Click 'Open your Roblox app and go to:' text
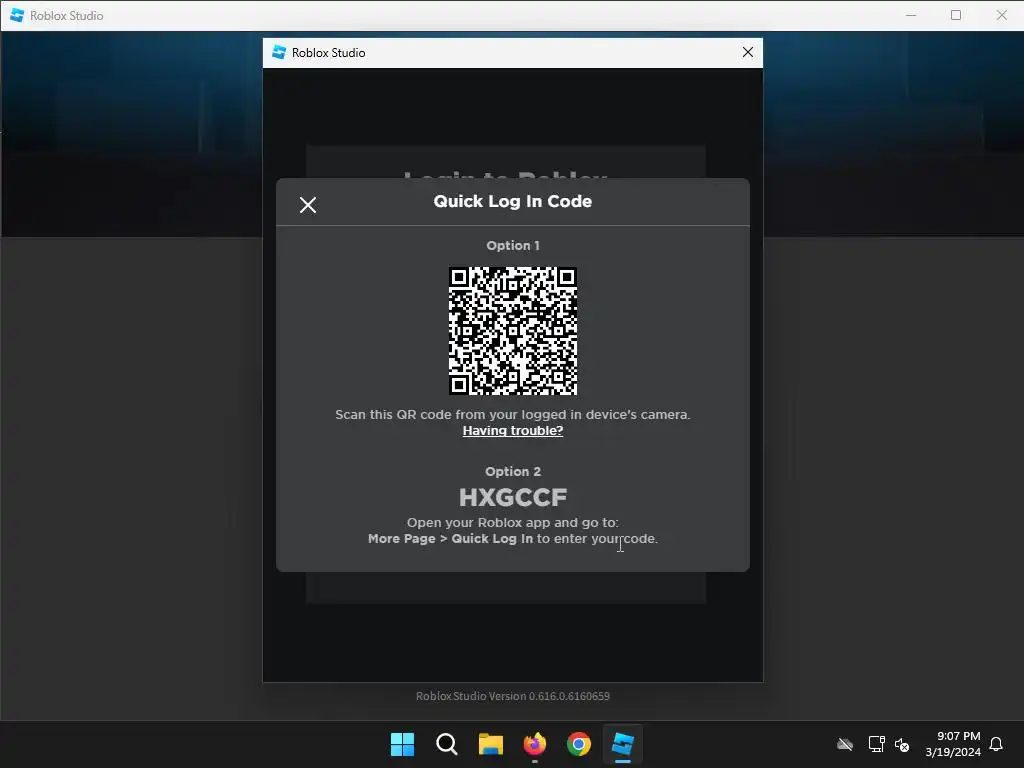1024x768 pixels. 513,522
